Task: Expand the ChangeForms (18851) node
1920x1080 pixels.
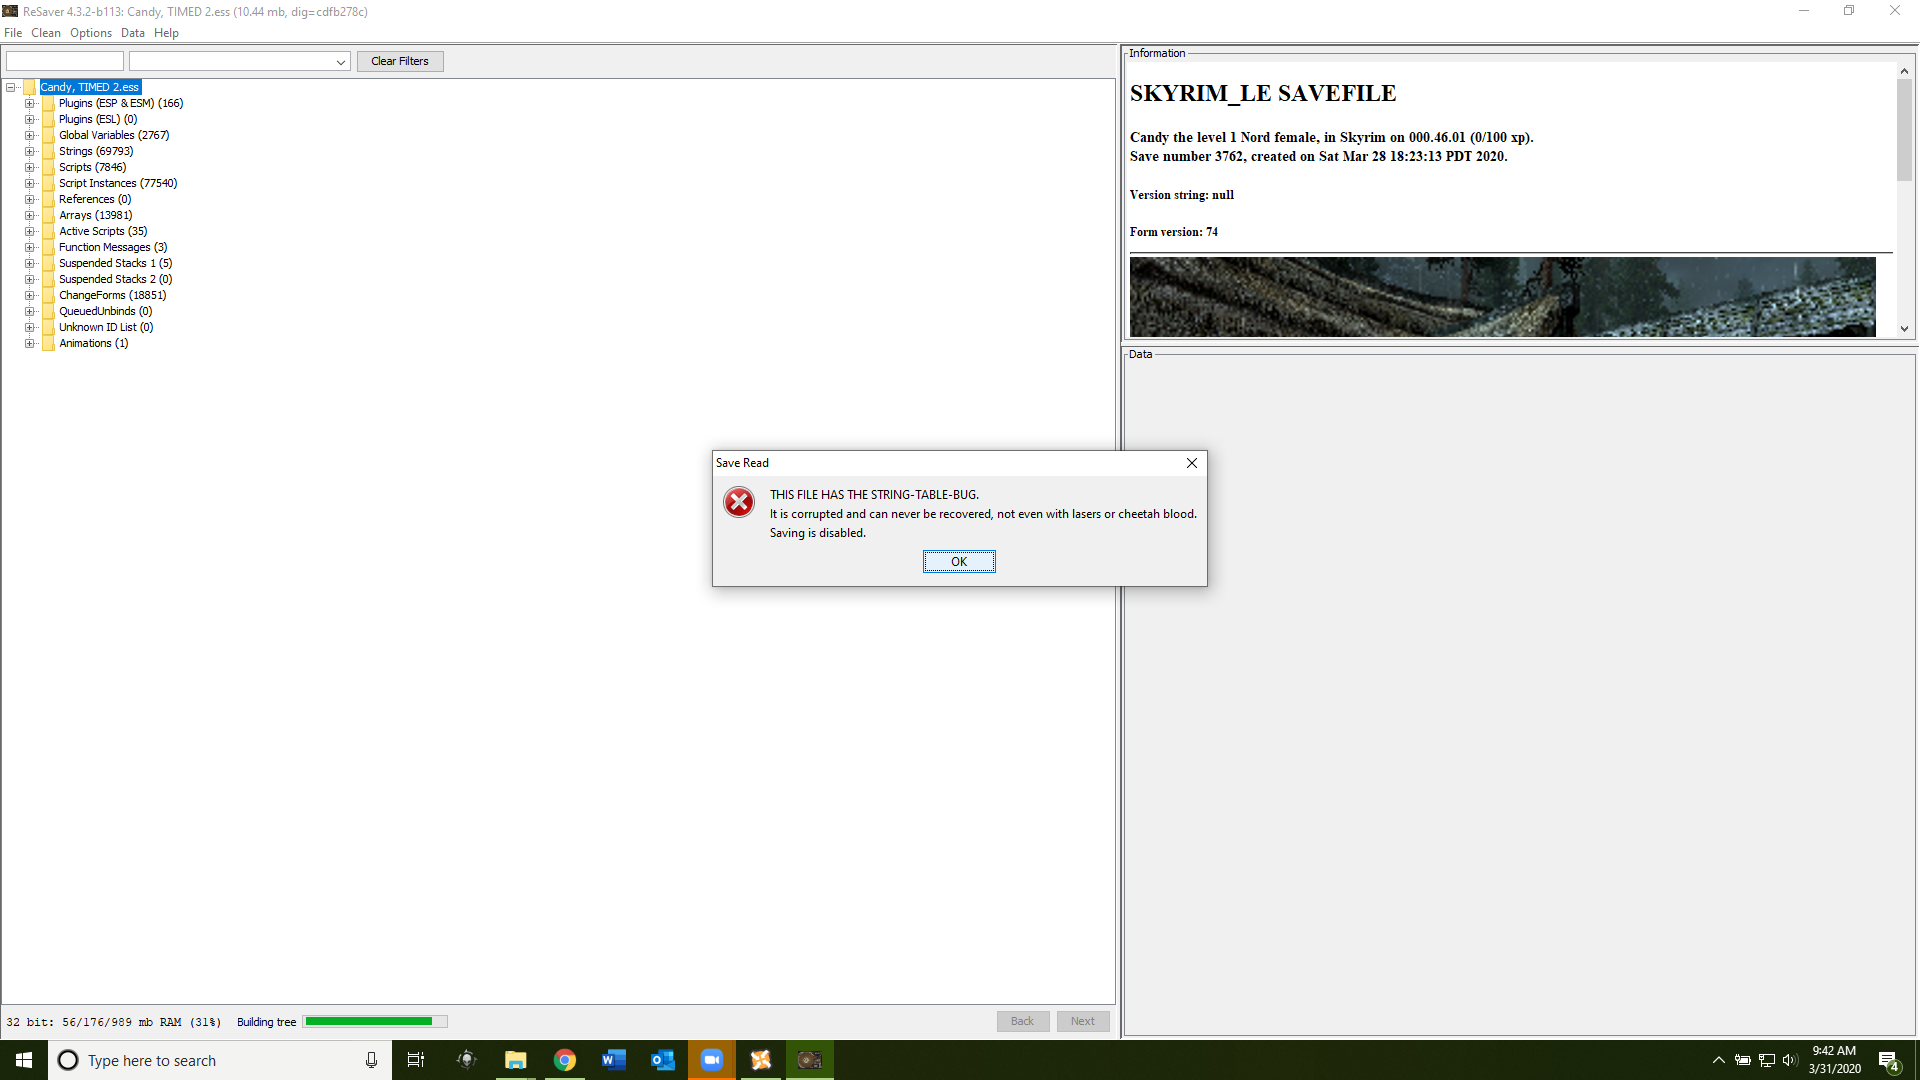Action: click(x=30, y=296)
